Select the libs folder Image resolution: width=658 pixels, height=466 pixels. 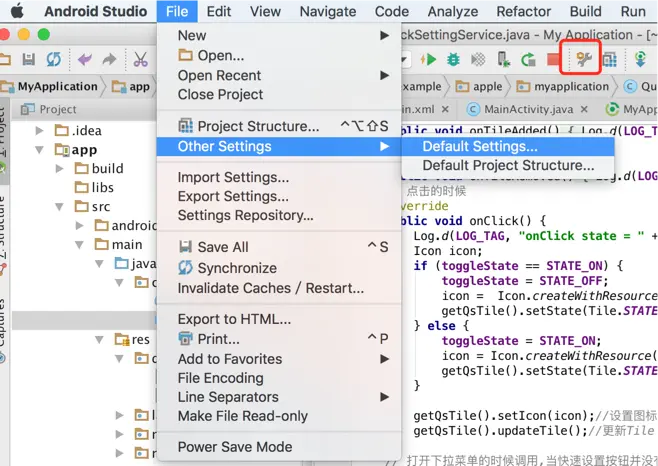[94, 187]
